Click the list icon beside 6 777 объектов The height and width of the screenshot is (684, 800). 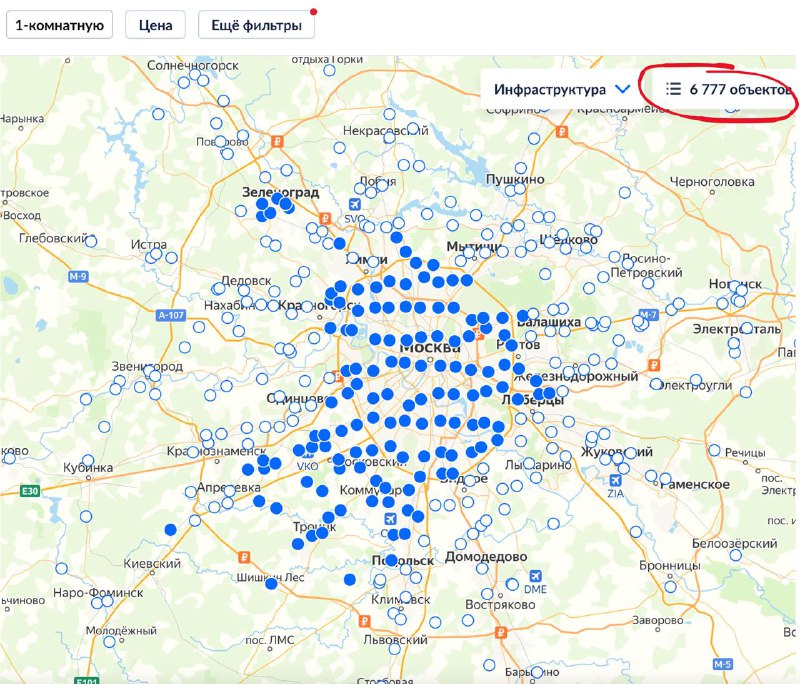[x=673, y=89]
